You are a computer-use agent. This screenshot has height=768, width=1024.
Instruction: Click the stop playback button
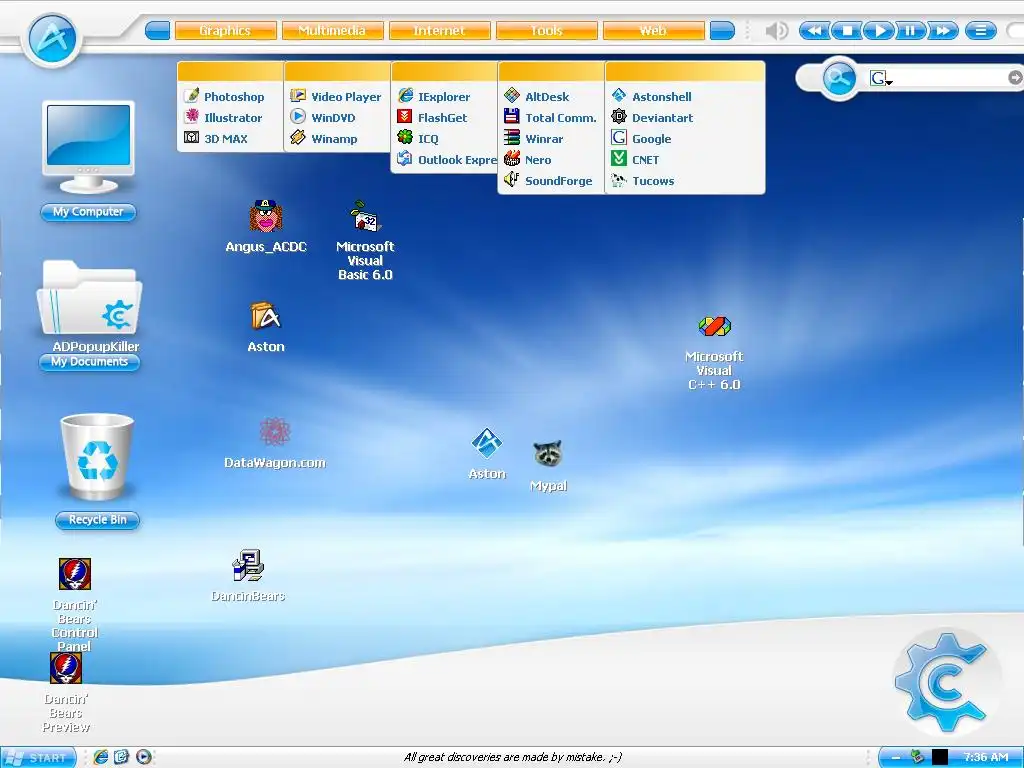coord(847,31)
